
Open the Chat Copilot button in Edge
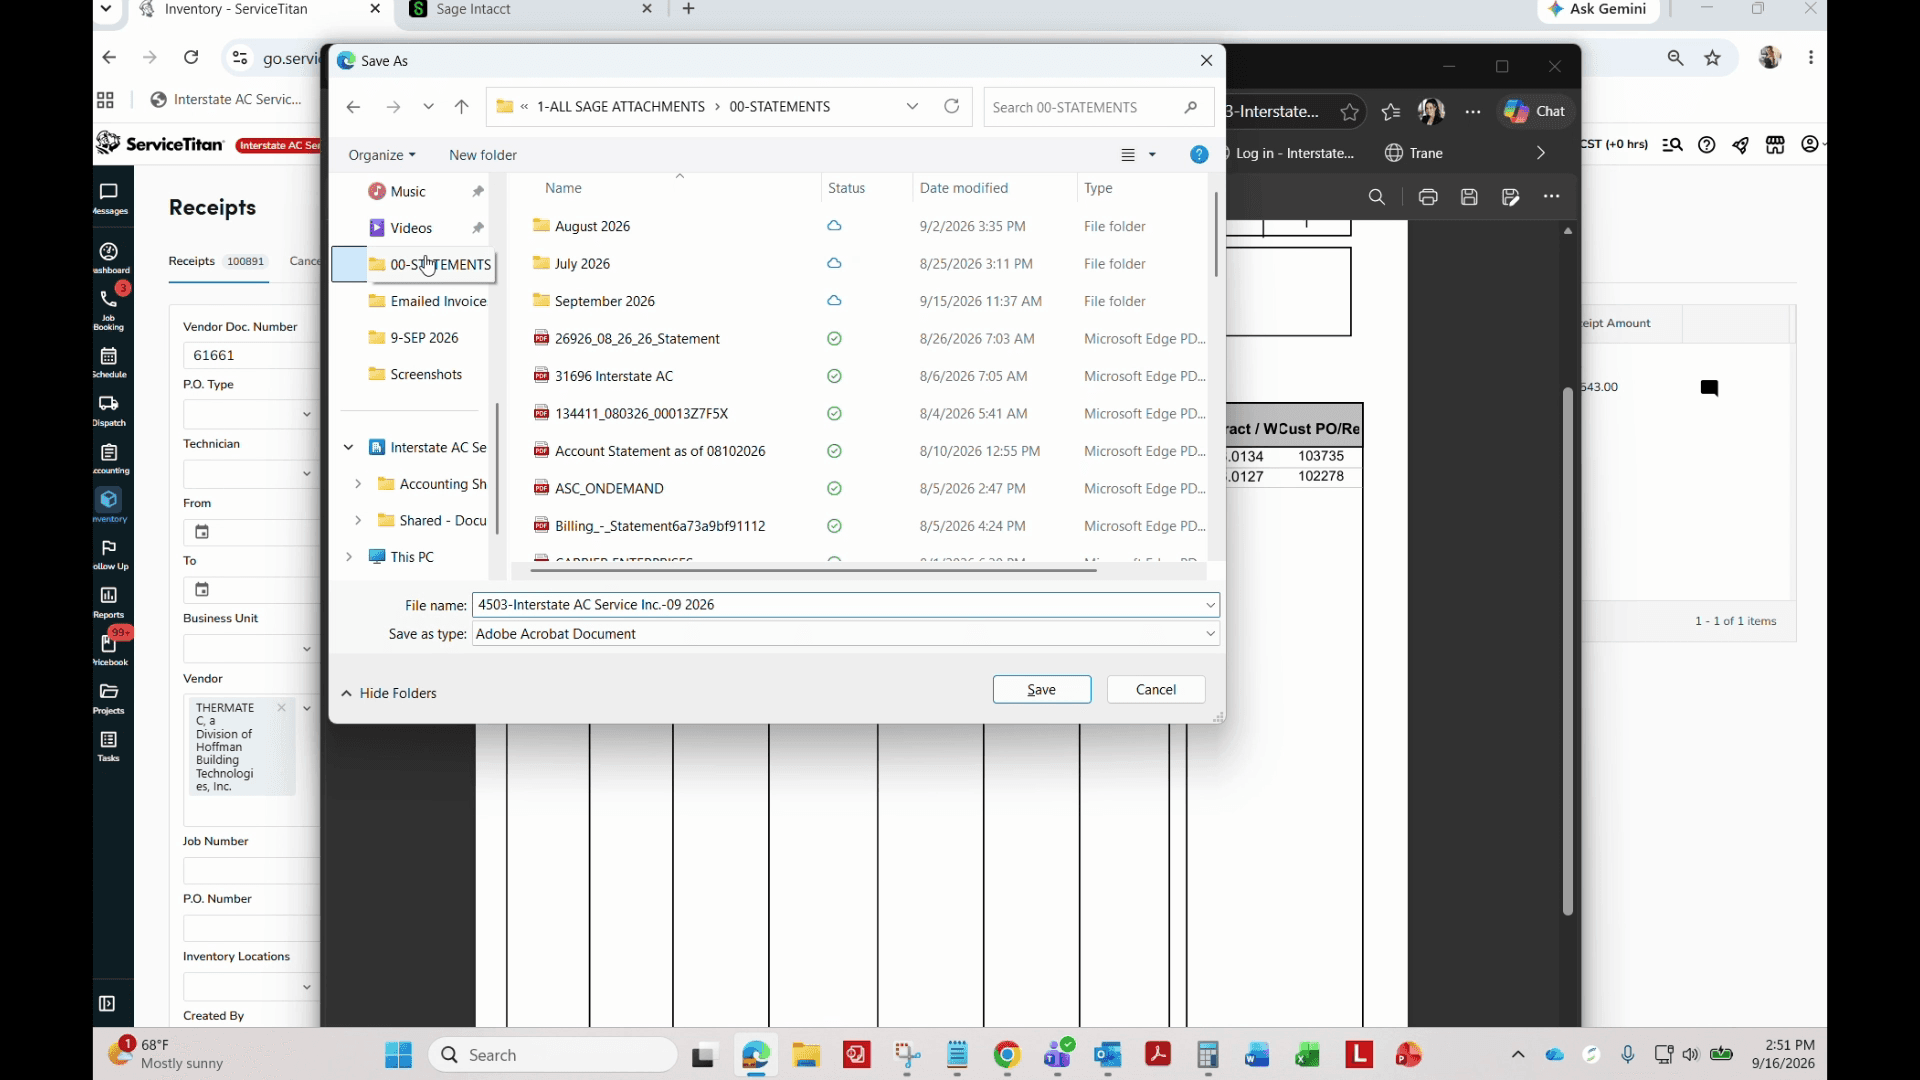1535,111
